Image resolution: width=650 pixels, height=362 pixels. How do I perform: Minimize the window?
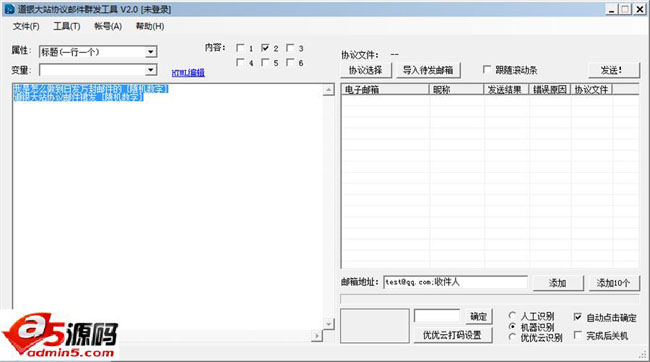pyautogui.click(x=611, y=9)
